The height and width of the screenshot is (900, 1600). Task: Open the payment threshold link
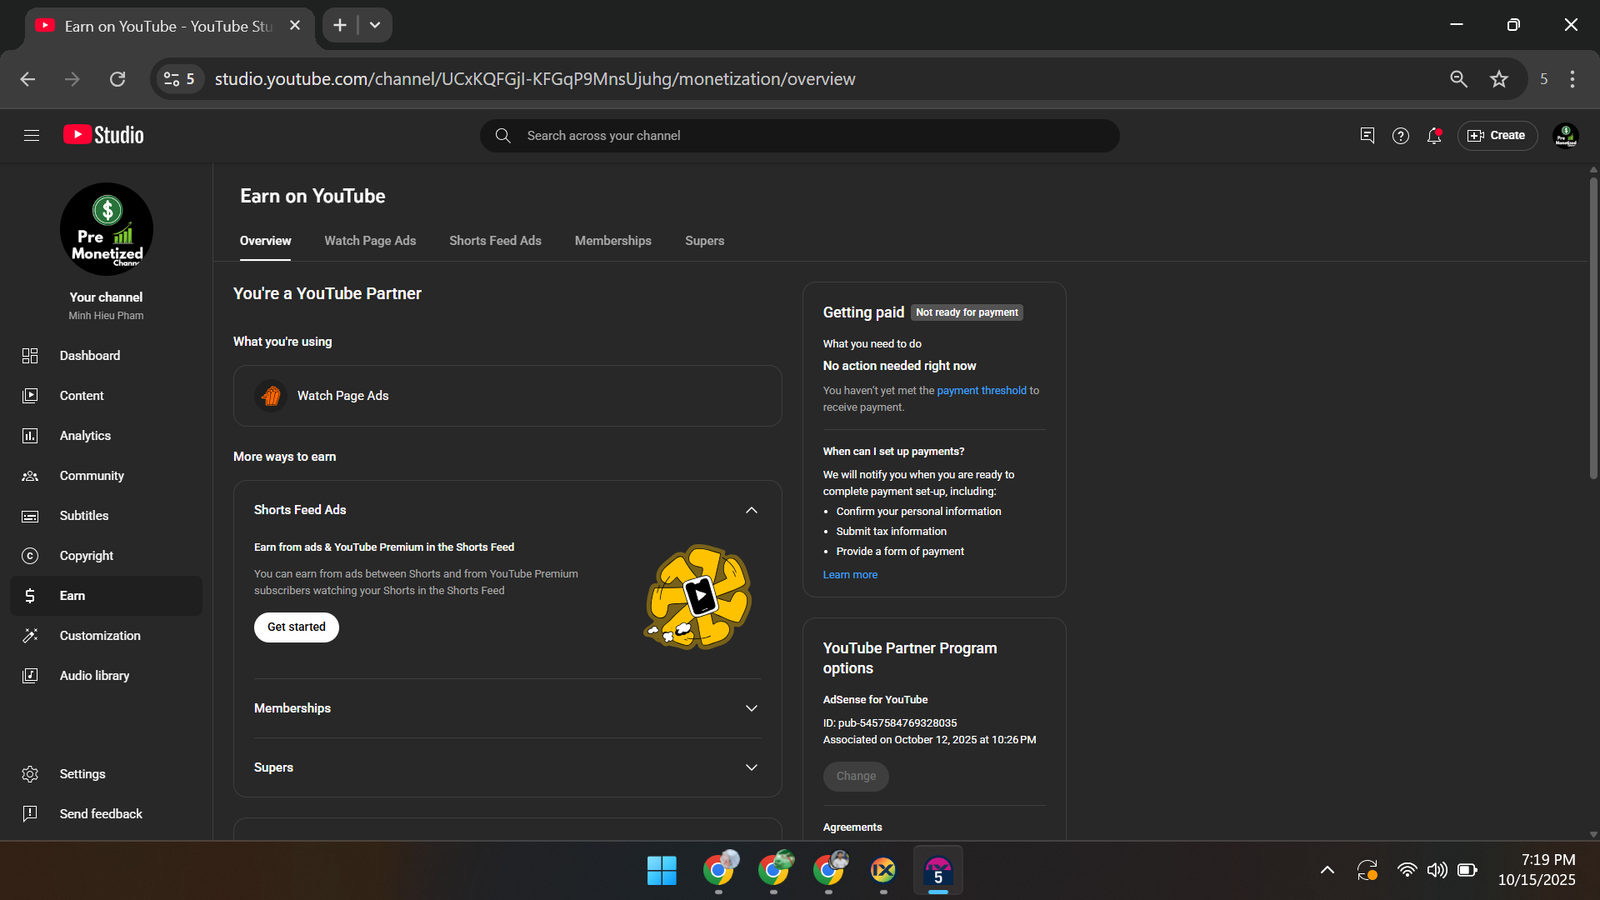pyautogui.click(x=981, y=391)
